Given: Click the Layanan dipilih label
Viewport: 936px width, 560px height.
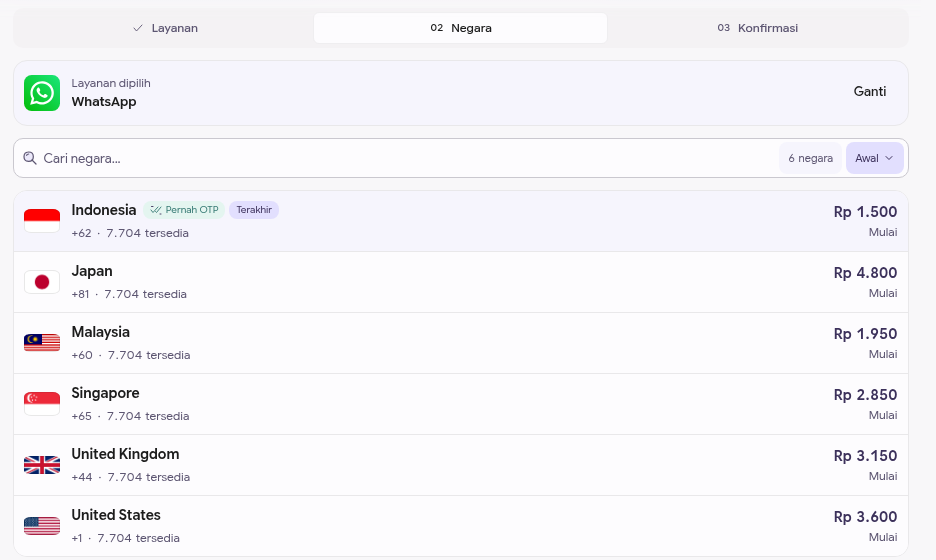Looking at the screenshot, I should (x=111, y=83).
